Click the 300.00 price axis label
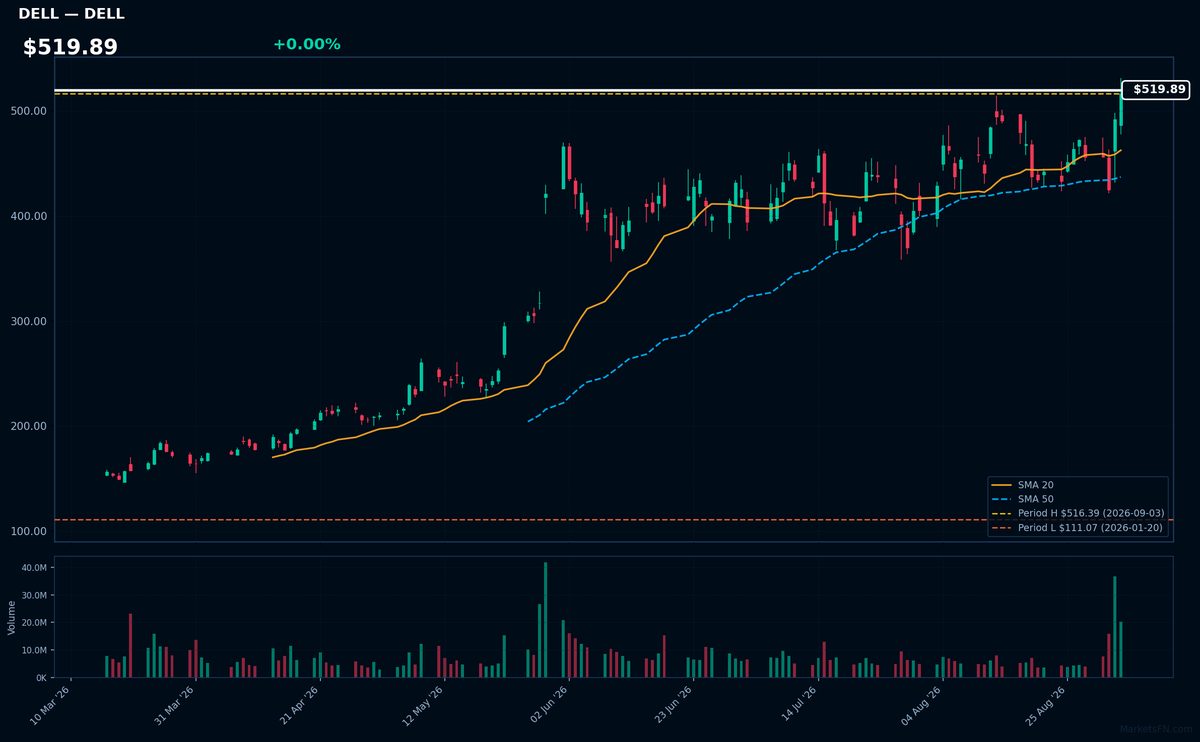The width and height of the screenshot is (1200, 742). click(x=30, y=321)
